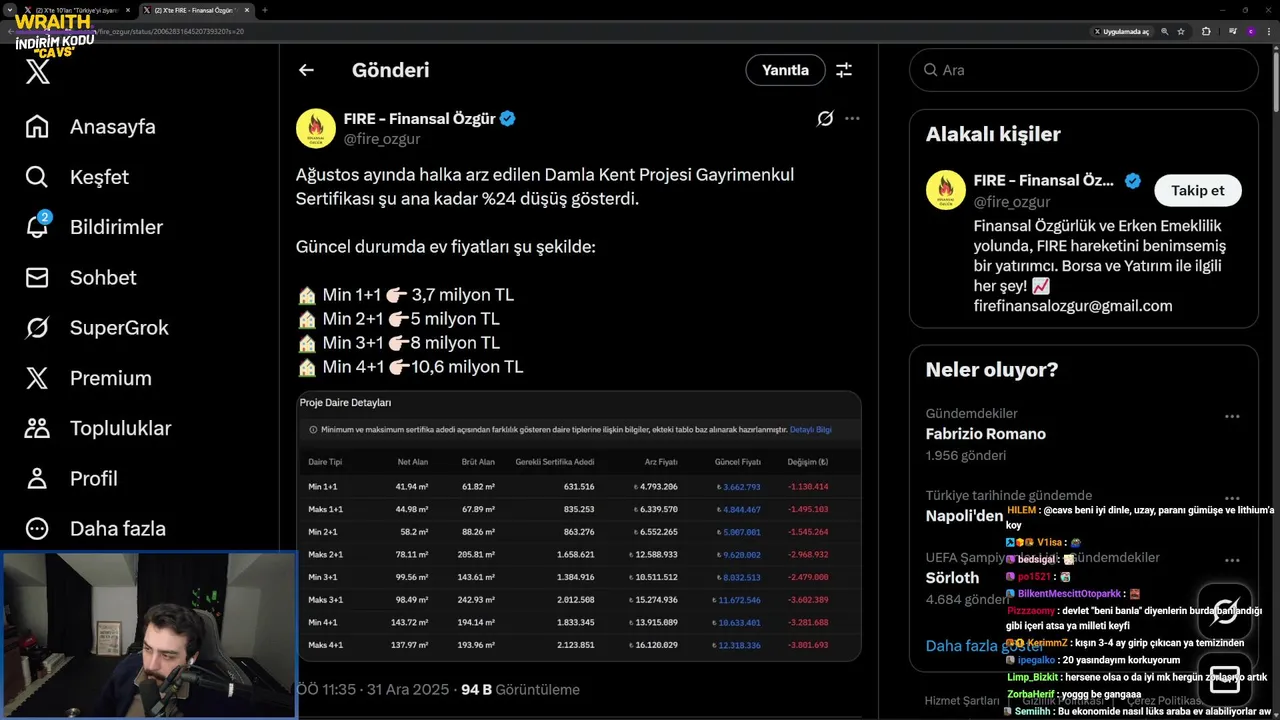Image resolution: width=1280 pixels, height=720 pixels.
Task: Go back with the Gönderi arrow
Action: pyautogui.click(x=306, y=70)
